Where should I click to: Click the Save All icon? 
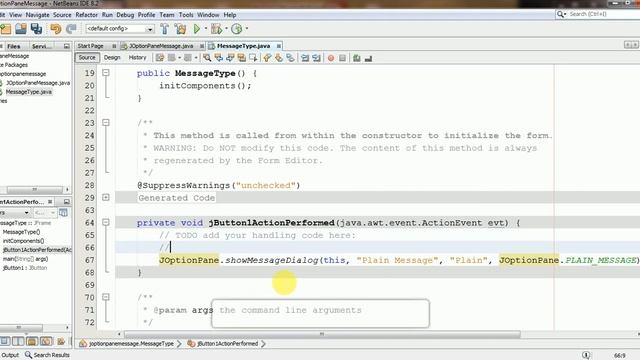pos(36,29)
